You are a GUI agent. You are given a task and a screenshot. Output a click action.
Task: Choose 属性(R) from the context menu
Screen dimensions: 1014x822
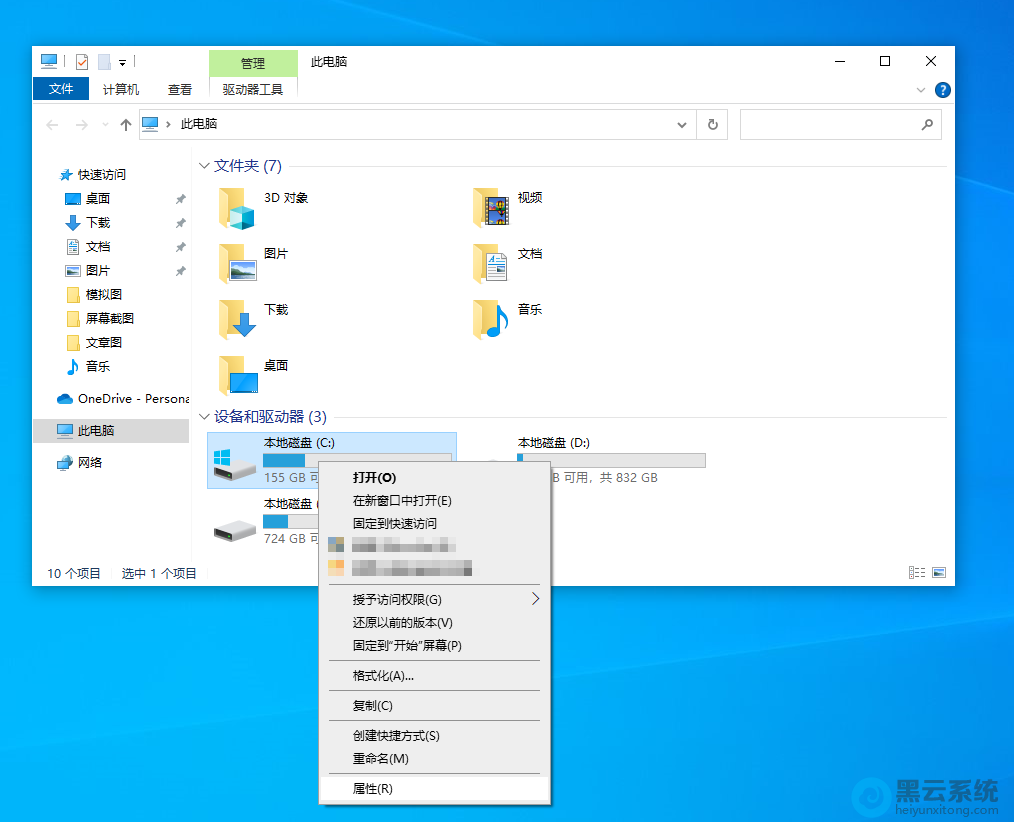tap(373, 789)
